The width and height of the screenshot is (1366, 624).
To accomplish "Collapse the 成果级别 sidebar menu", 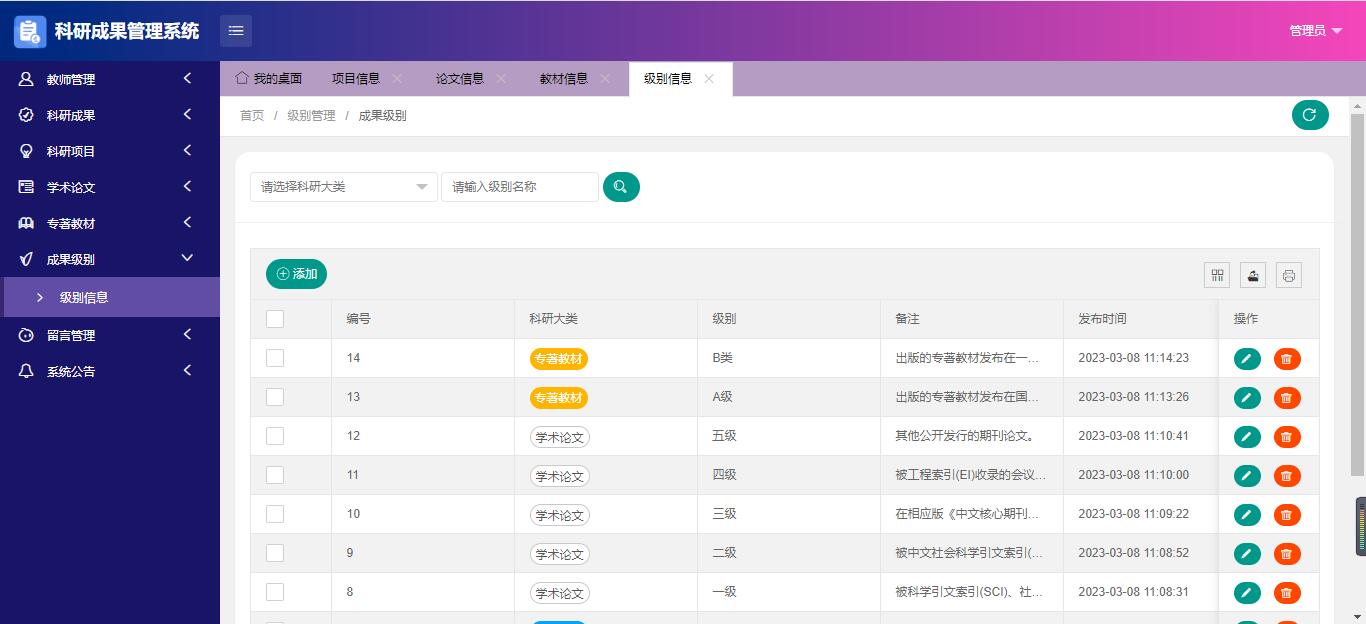I will [110, 259].
